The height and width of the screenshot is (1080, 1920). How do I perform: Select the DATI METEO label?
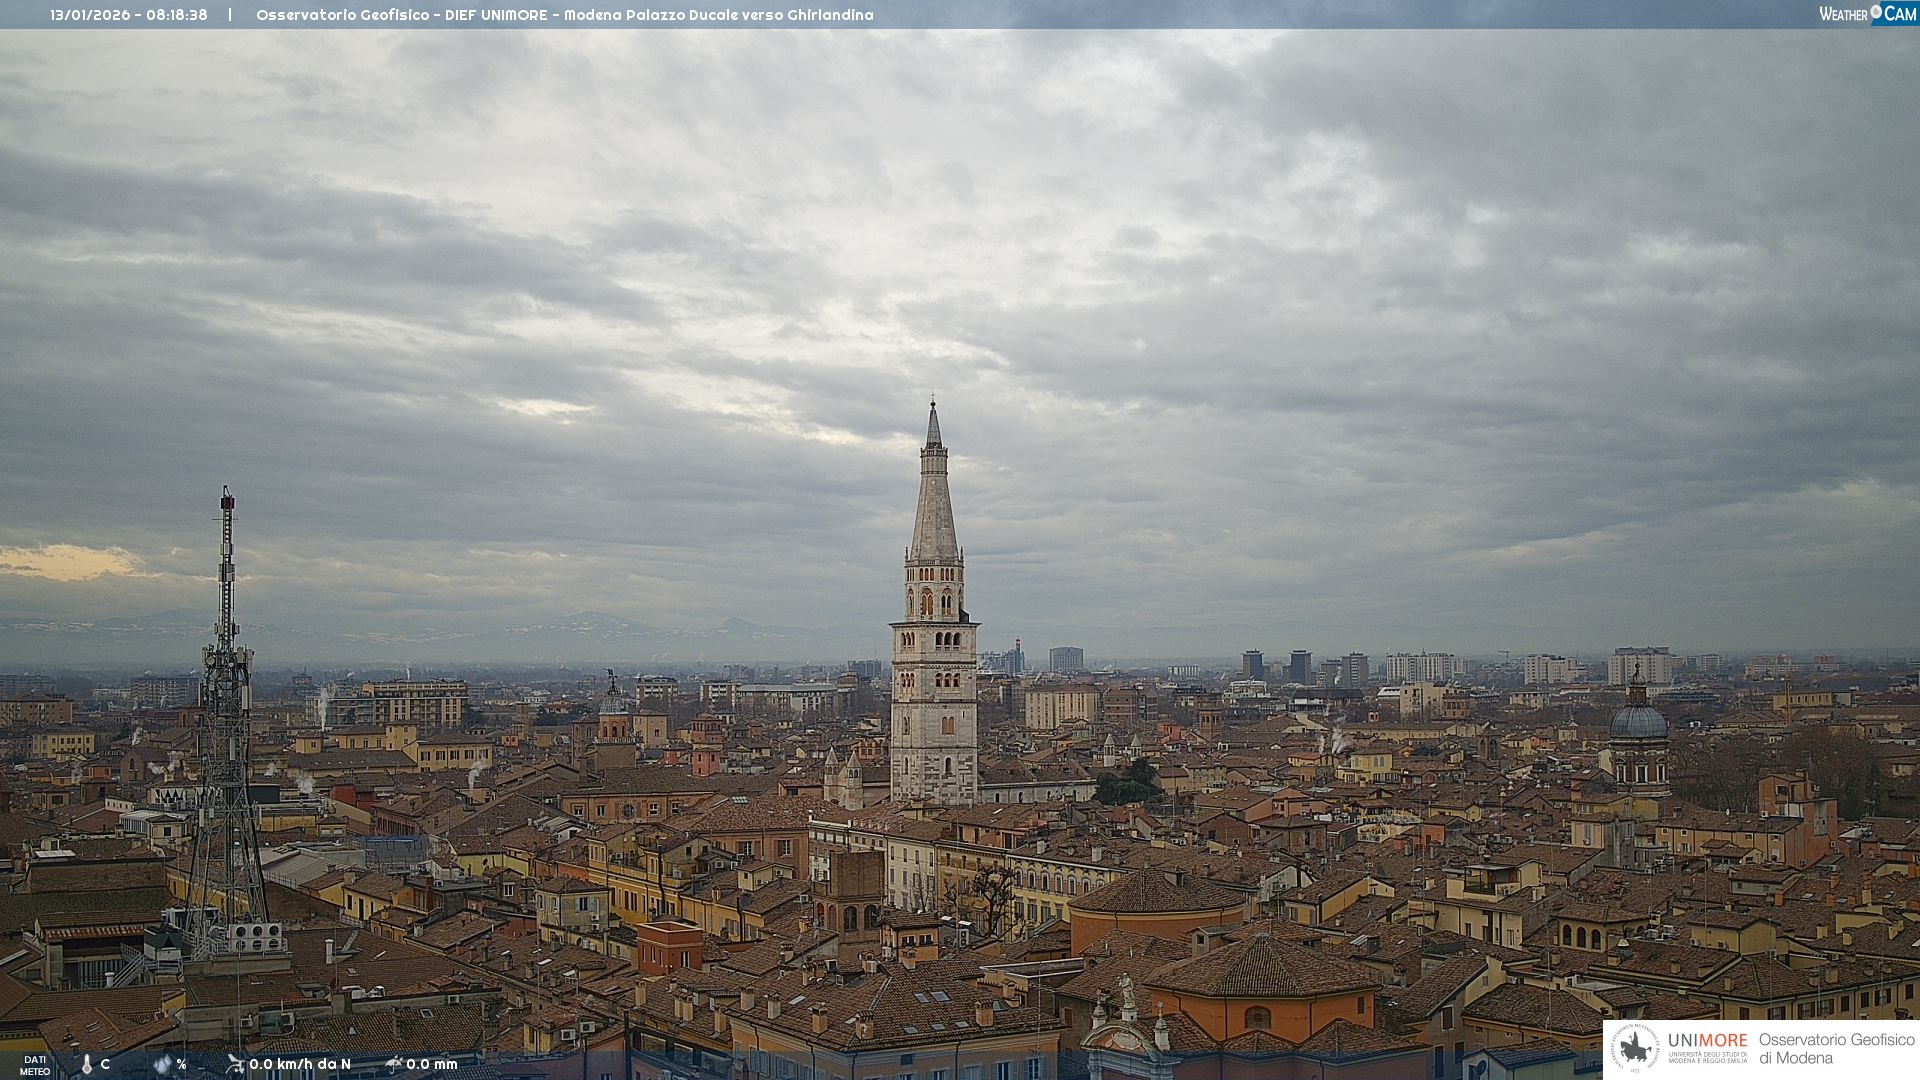(35, 1065)
